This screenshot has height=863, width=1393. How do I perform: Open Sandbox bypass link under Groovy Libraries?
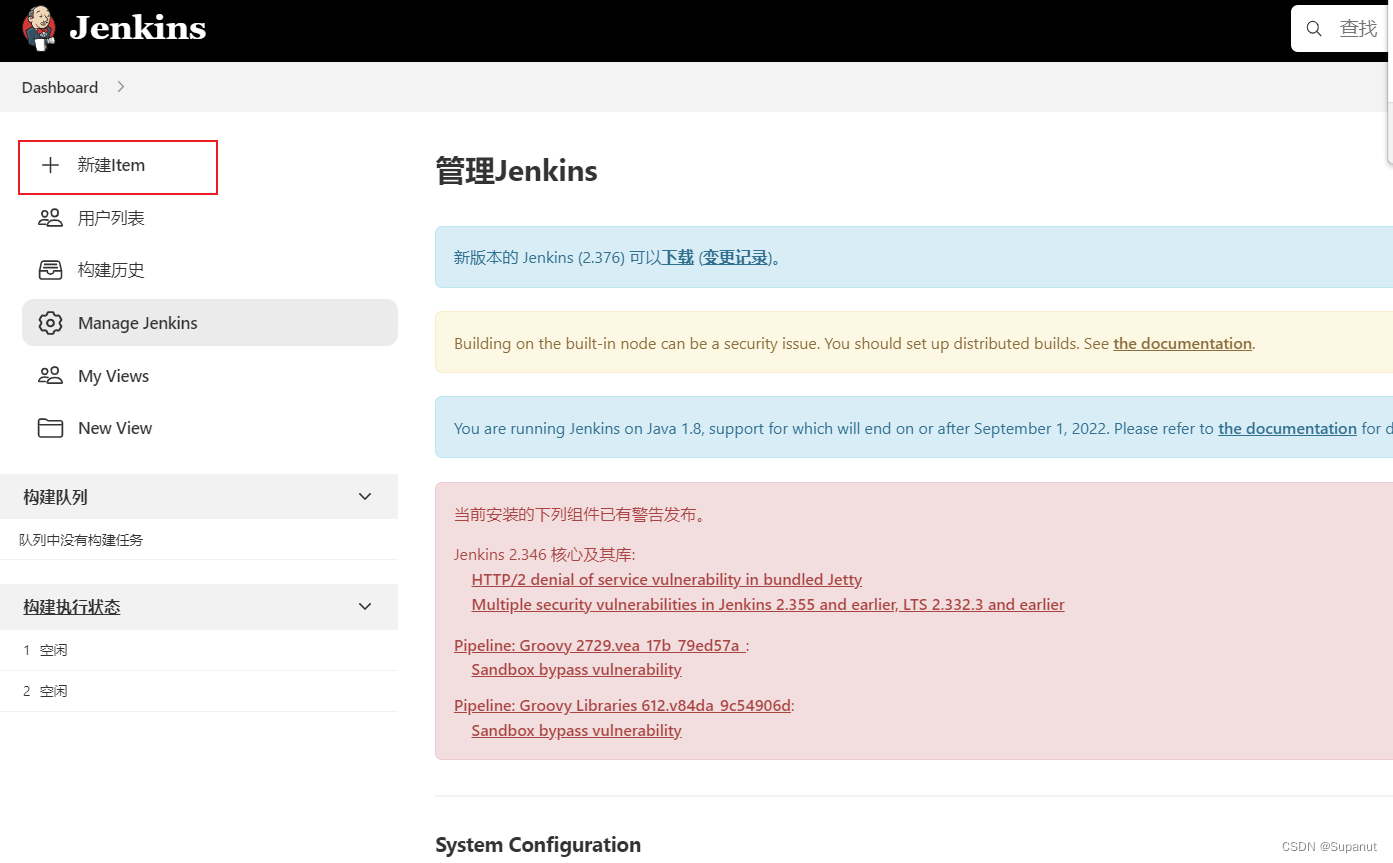576,730
